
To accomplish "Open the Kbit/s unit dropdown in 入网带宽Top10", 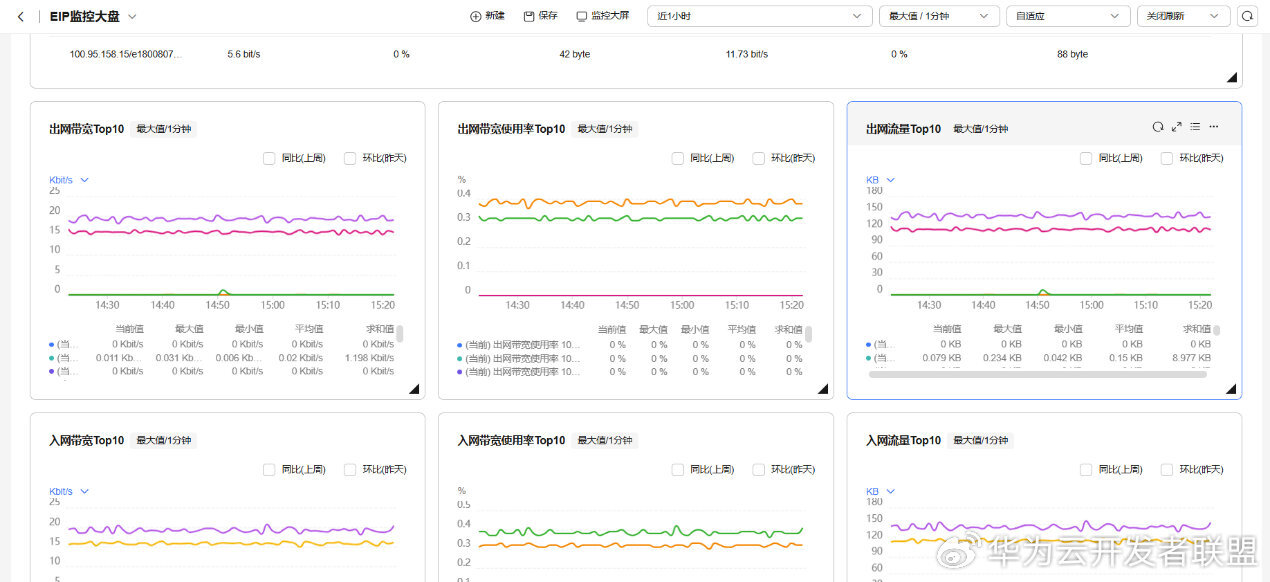I will (69, 491).
